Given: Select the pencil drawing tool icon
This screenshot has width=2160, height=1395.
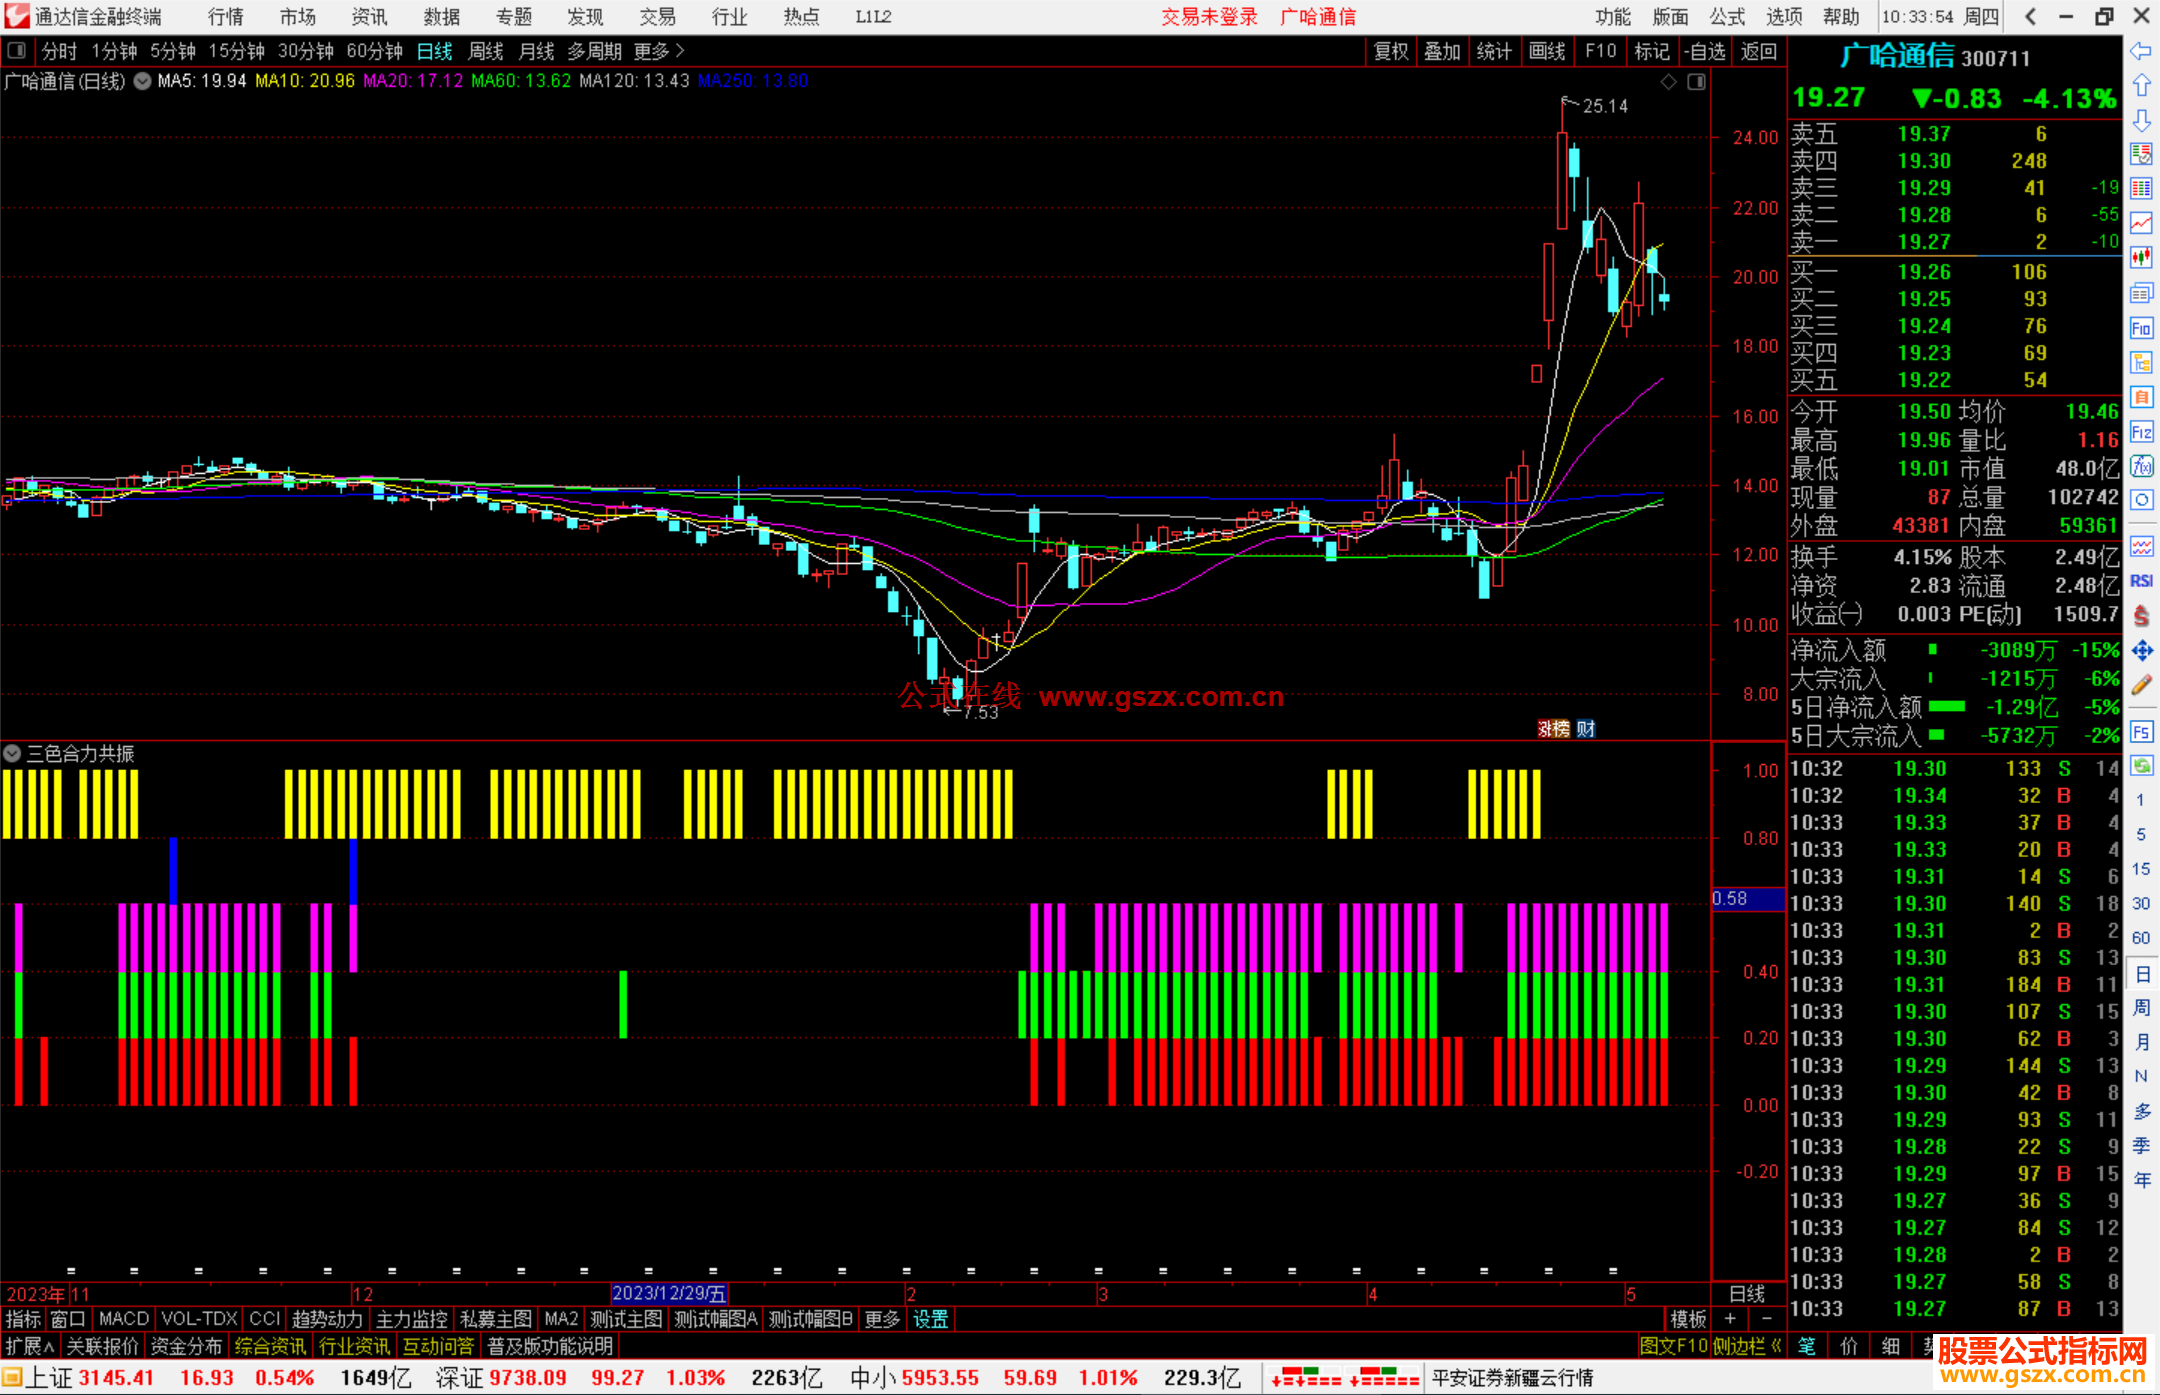Looking at the screenshot, I should 2141,686.
